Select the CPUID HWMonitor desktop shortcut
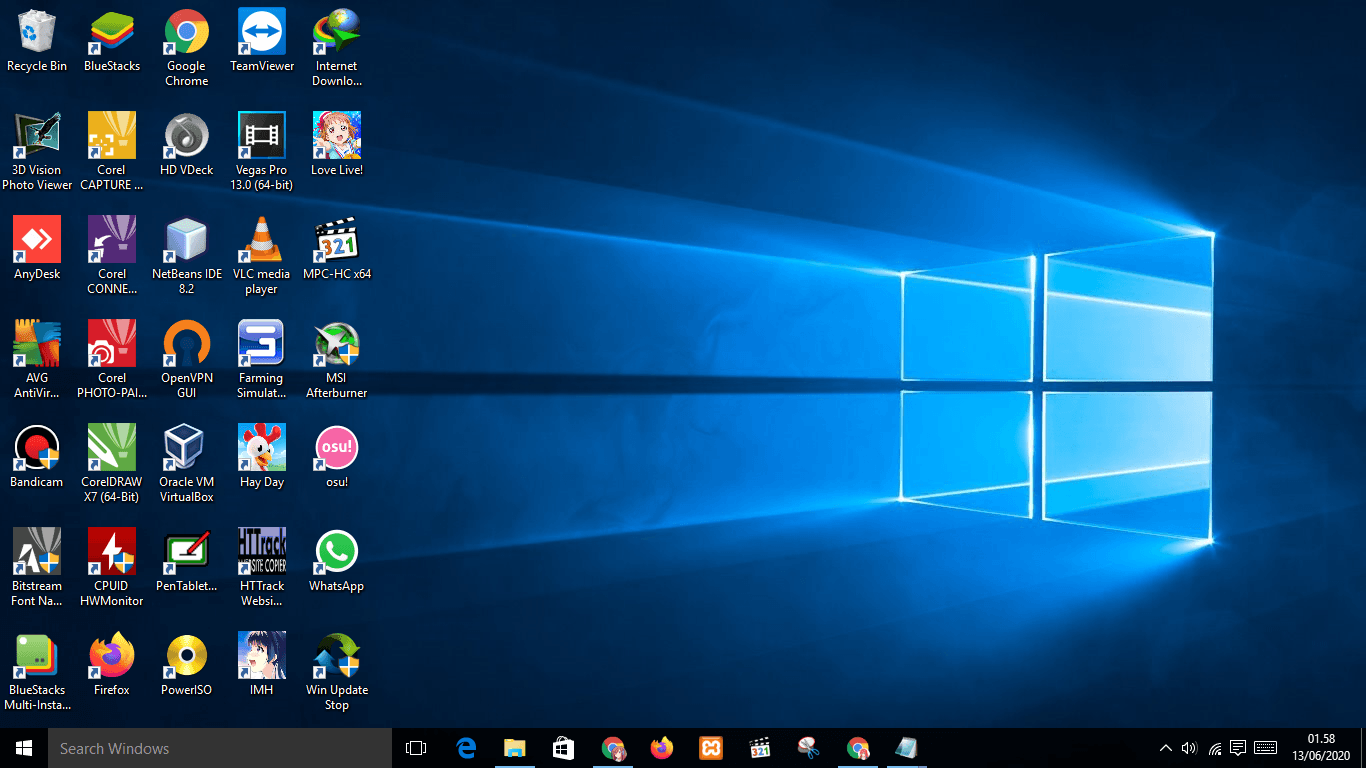Image resolution: width=1366 pixels, height=768 pixels. coord(112,567)
